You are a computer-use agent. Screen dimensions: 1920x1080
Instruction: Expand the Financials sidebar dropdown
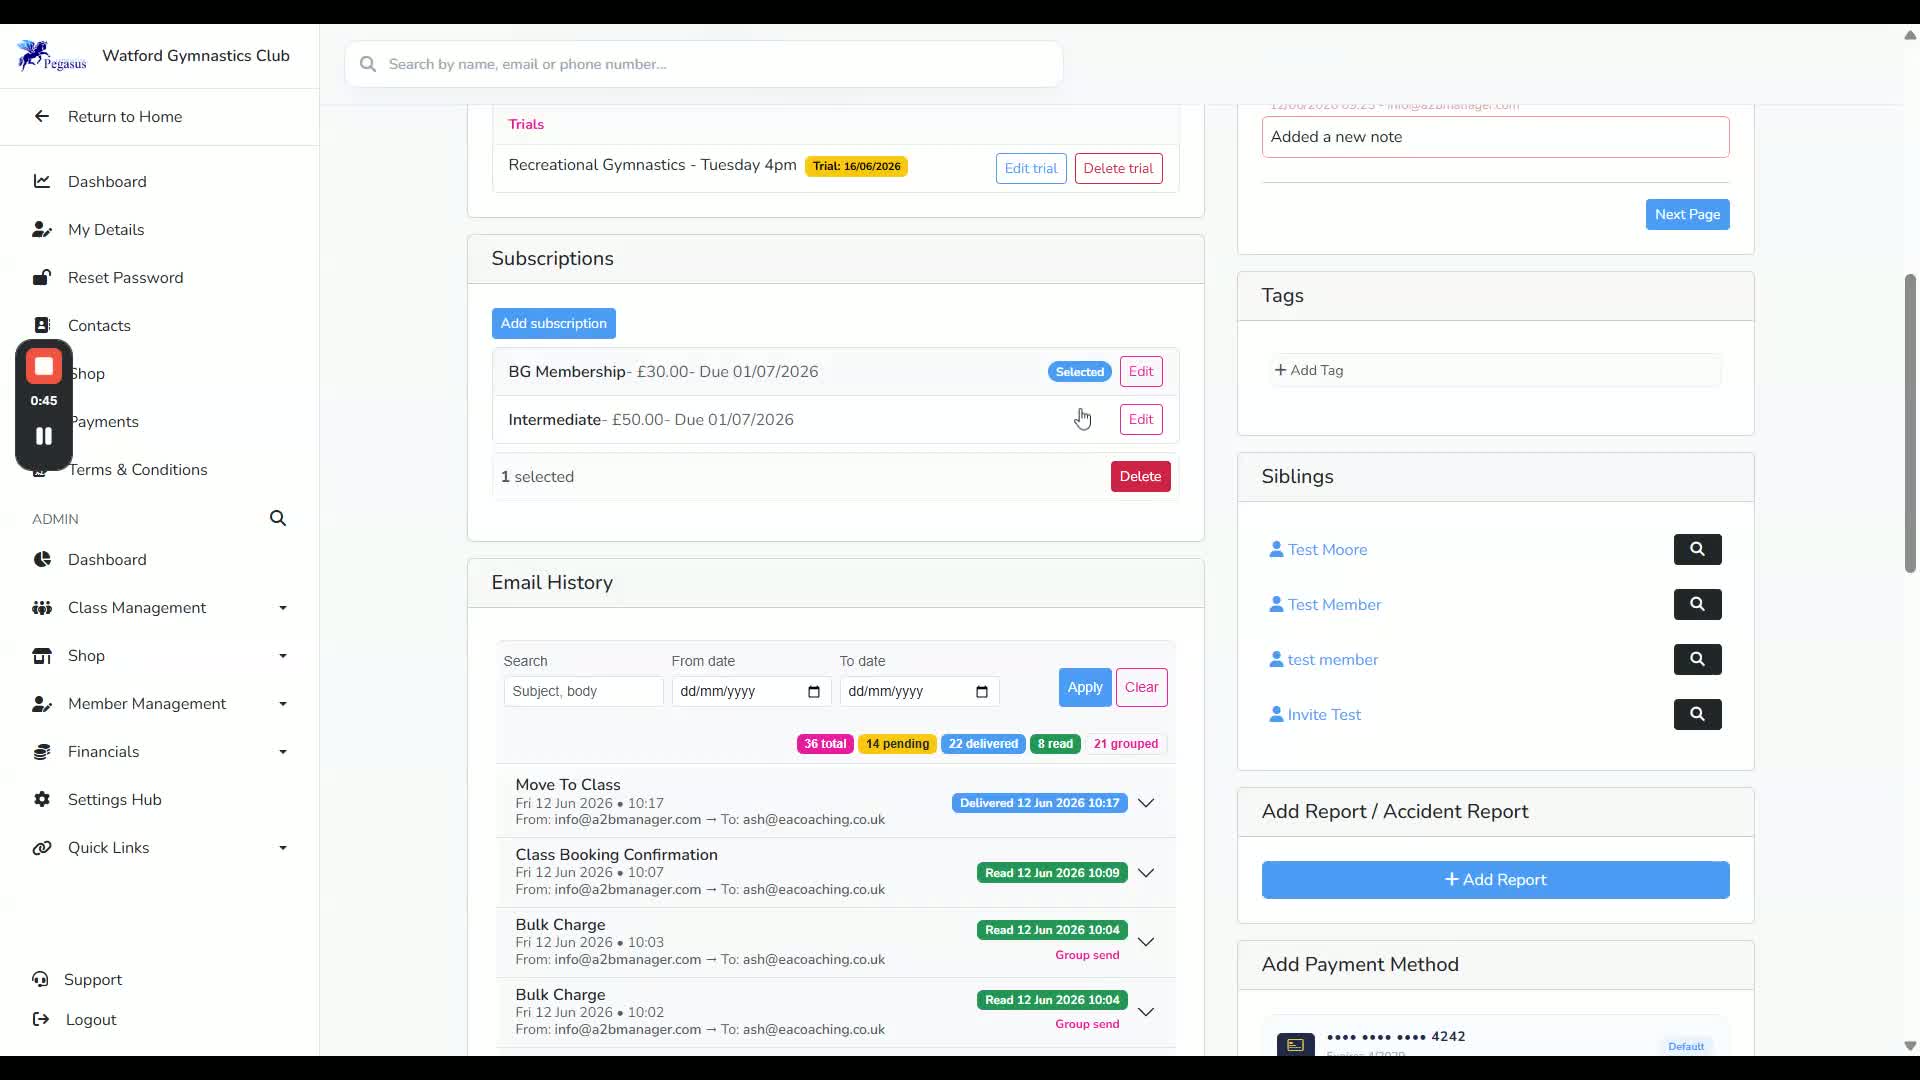(x=283, y=752)
